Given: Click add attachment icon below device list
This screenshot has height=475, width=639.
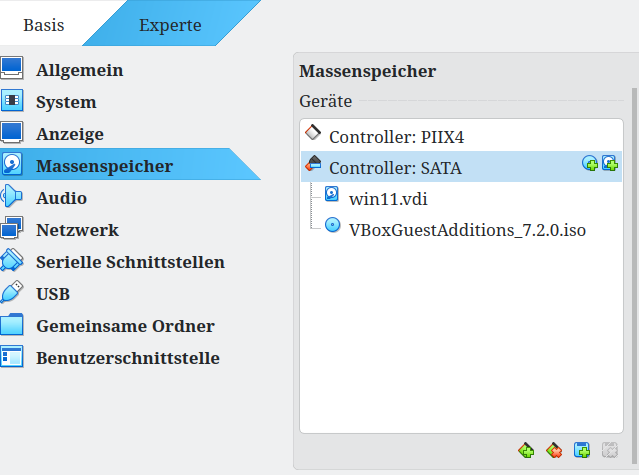Looking at the screenshot, I should (x=582, y=451).
